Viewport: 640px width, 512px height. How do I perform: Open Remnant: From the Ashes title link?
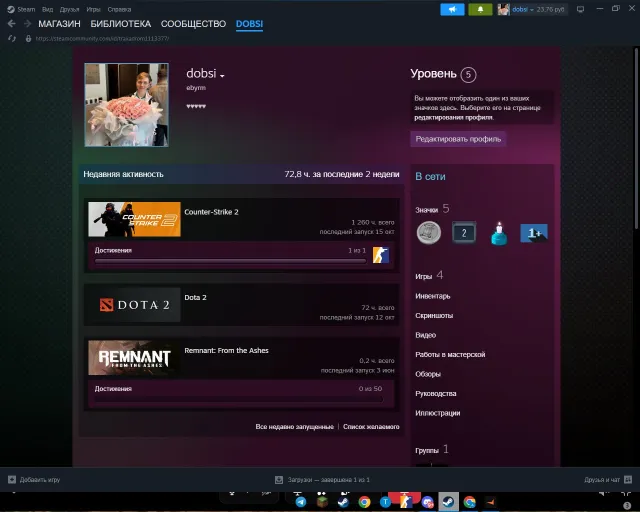tap(227, 351)
